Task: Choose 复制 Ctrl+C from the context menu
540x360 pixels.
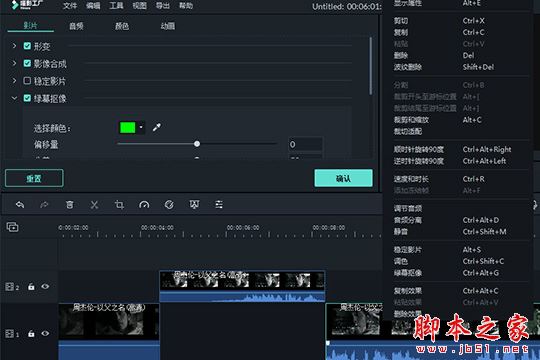Action: (x=461, y=32)
